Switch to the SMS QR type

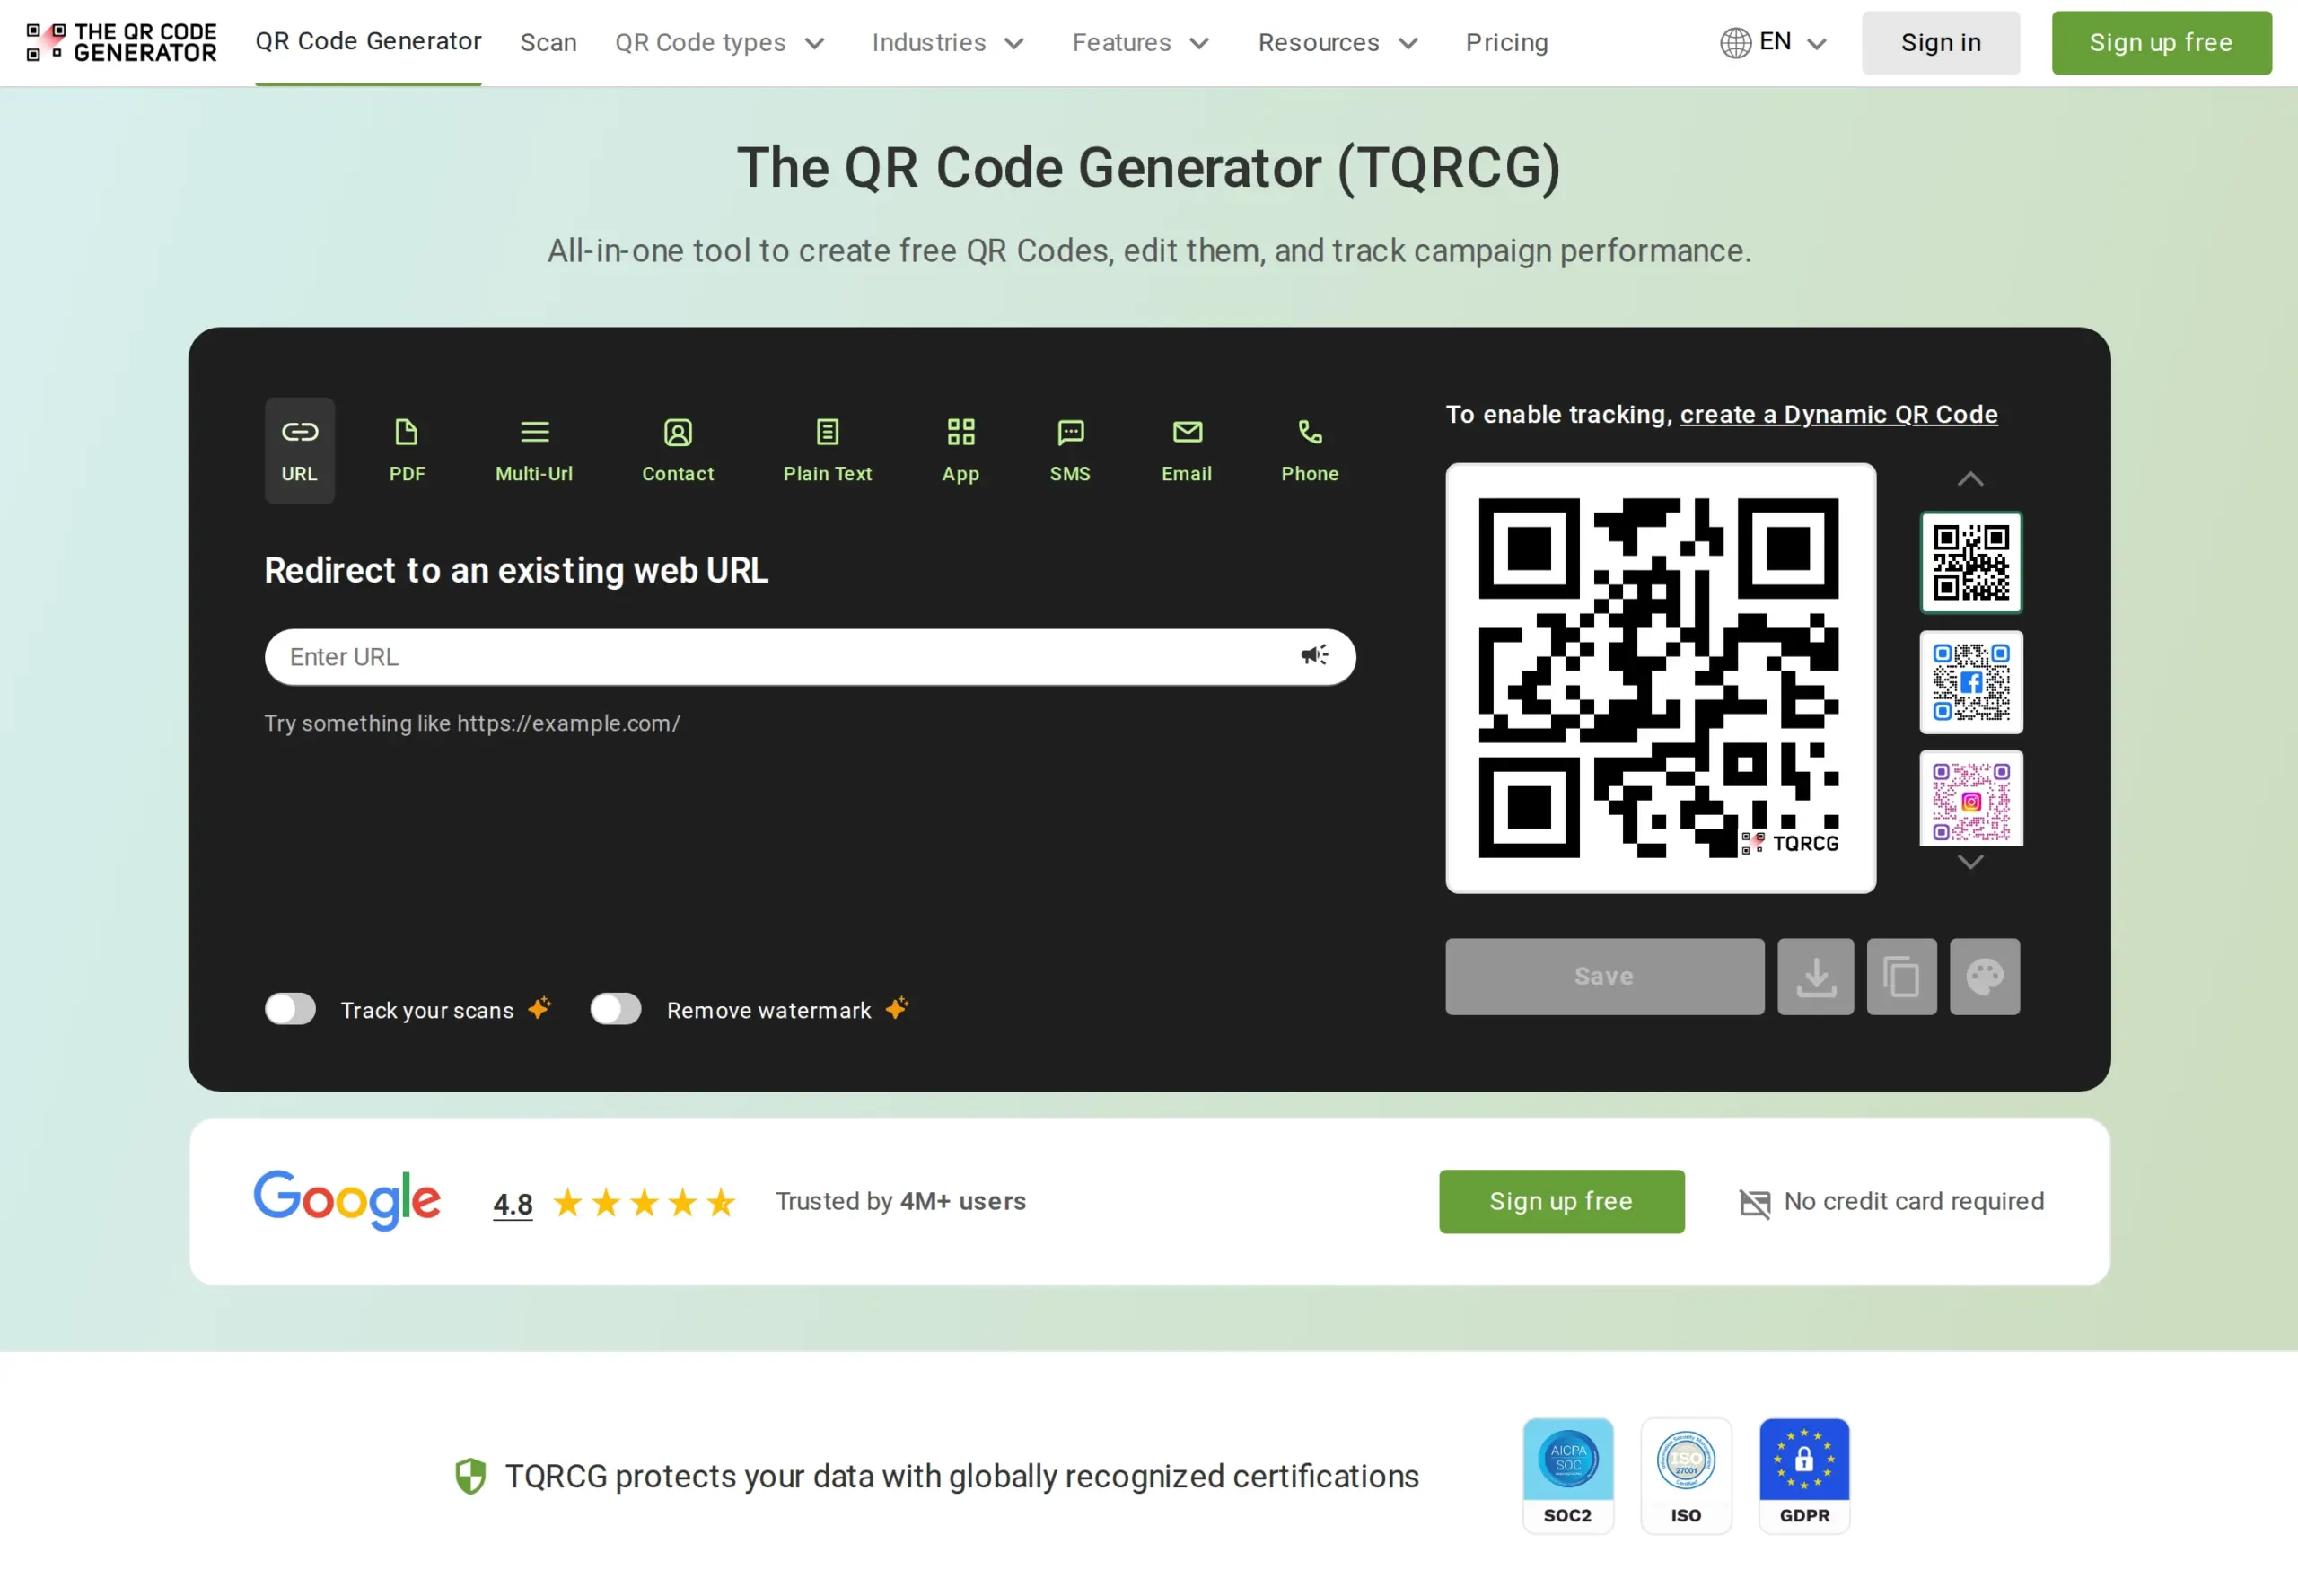(1070, 450)
